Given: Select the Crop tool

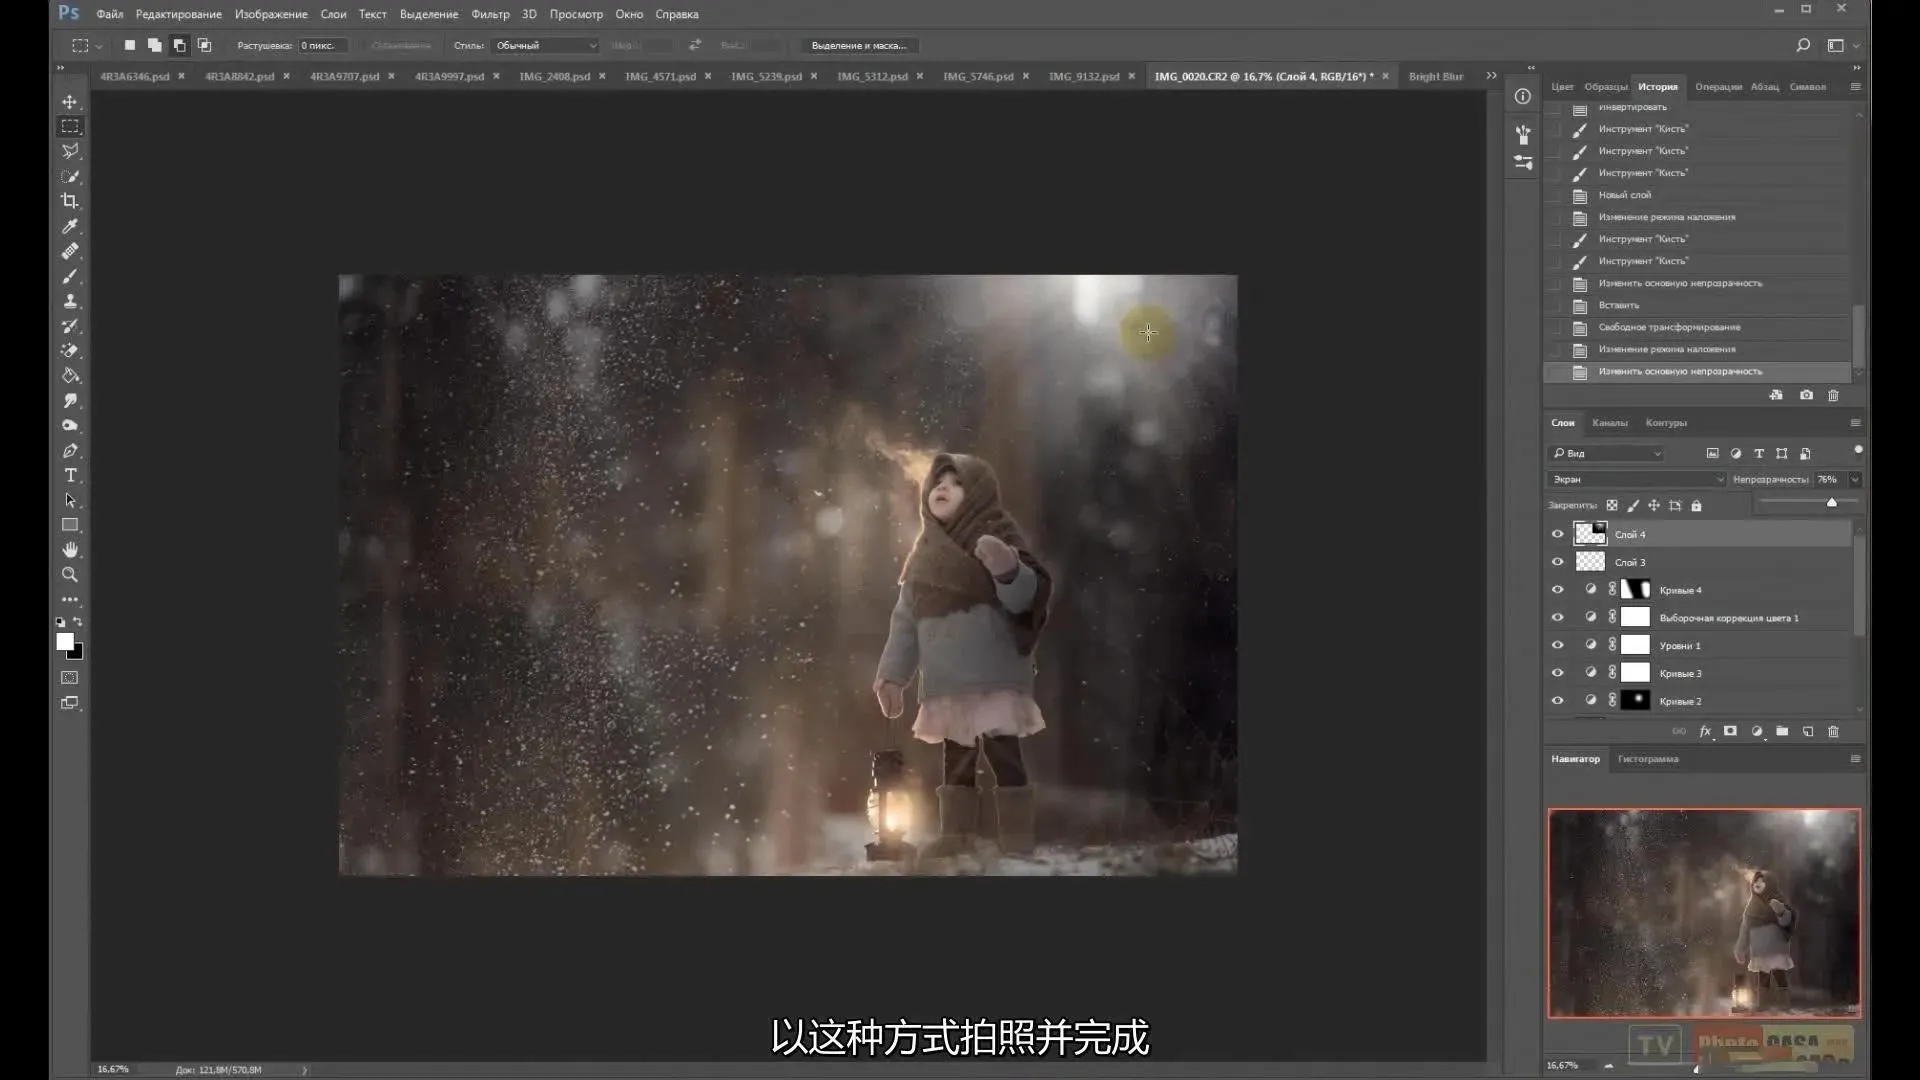Looking at the screenshot, I should [70, 201].
